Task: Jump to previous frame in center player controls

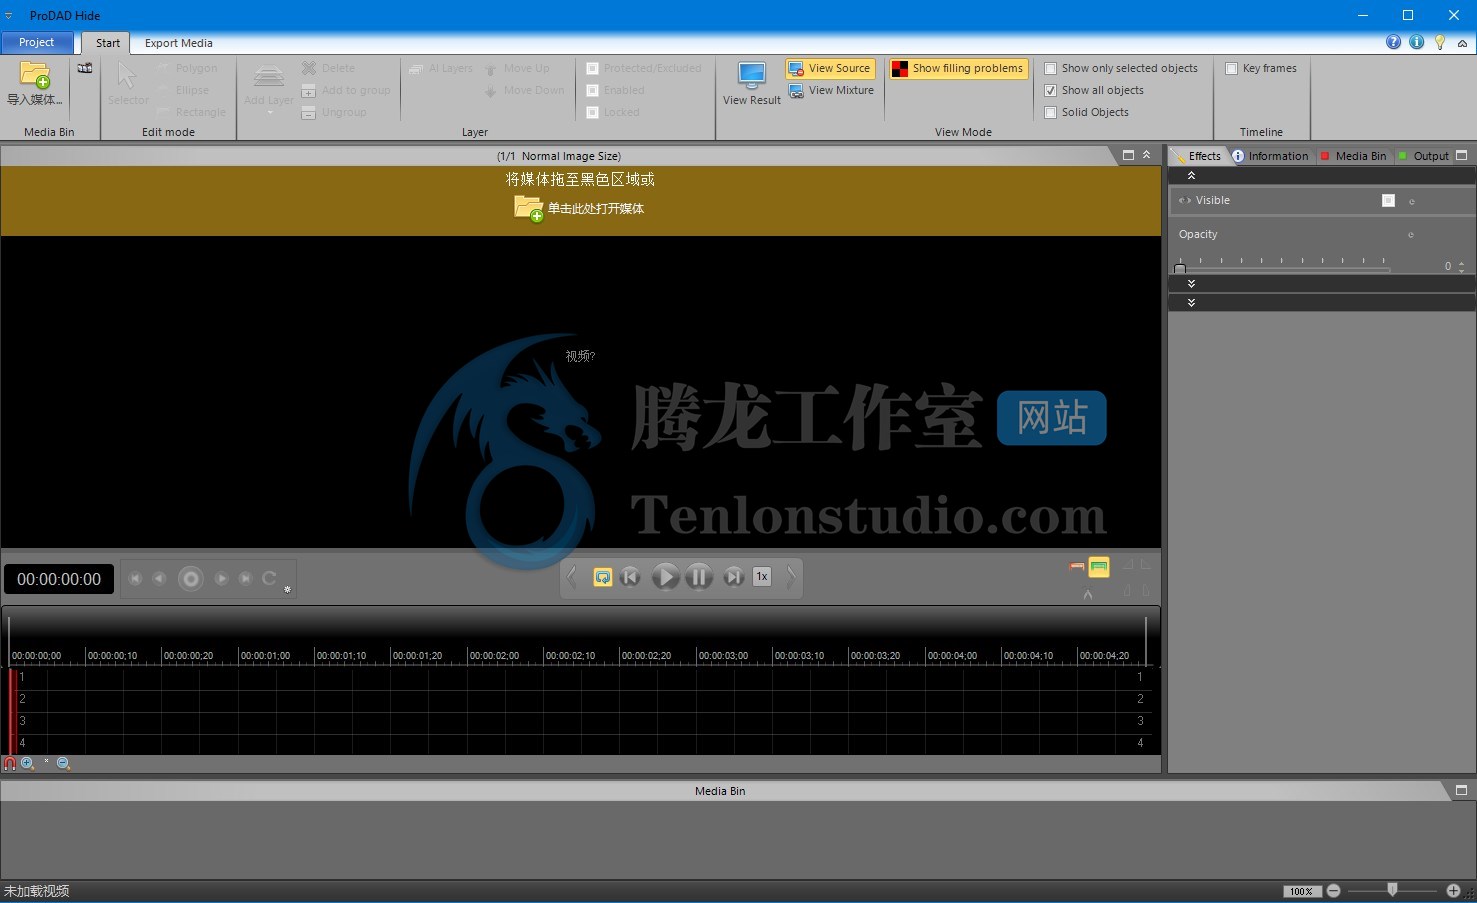Action: coord(630,577)
